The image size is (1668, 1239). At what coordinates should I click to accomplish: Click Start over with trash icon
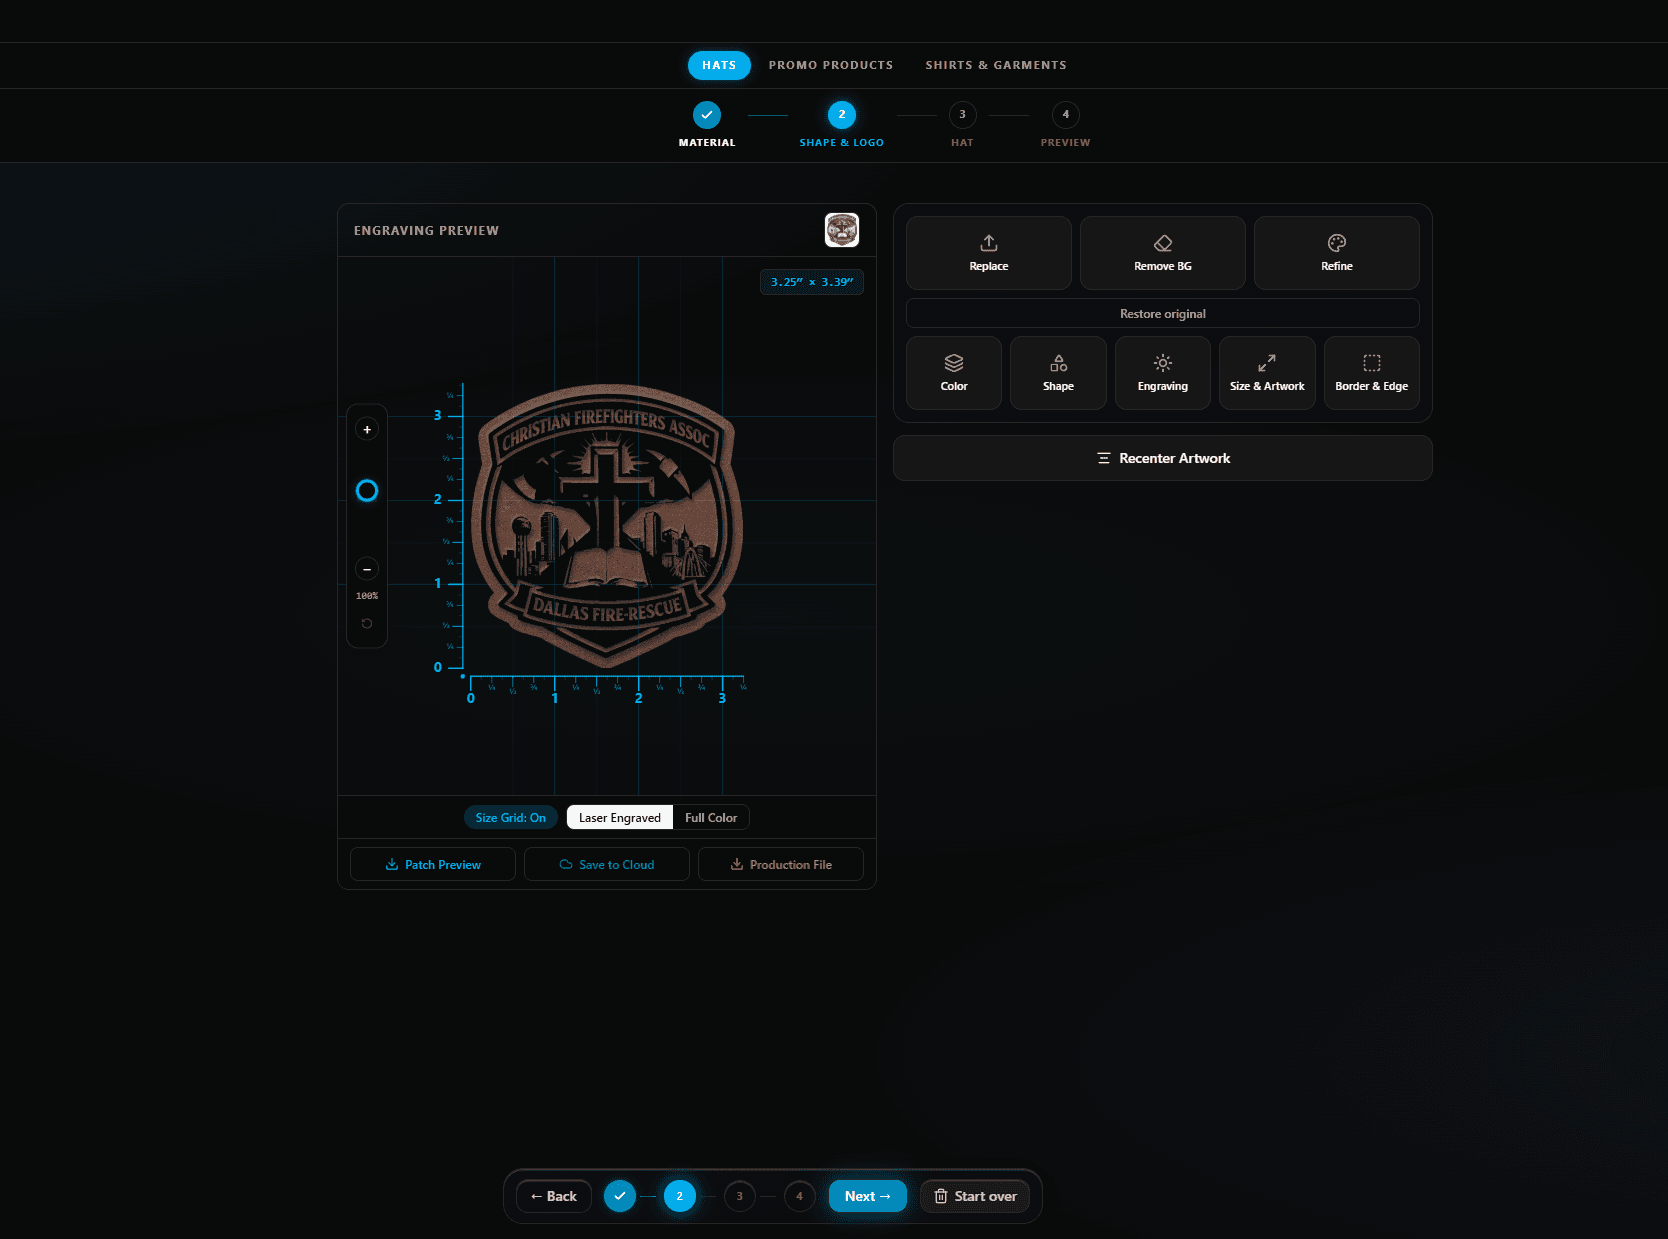(x=975, y=1196)
